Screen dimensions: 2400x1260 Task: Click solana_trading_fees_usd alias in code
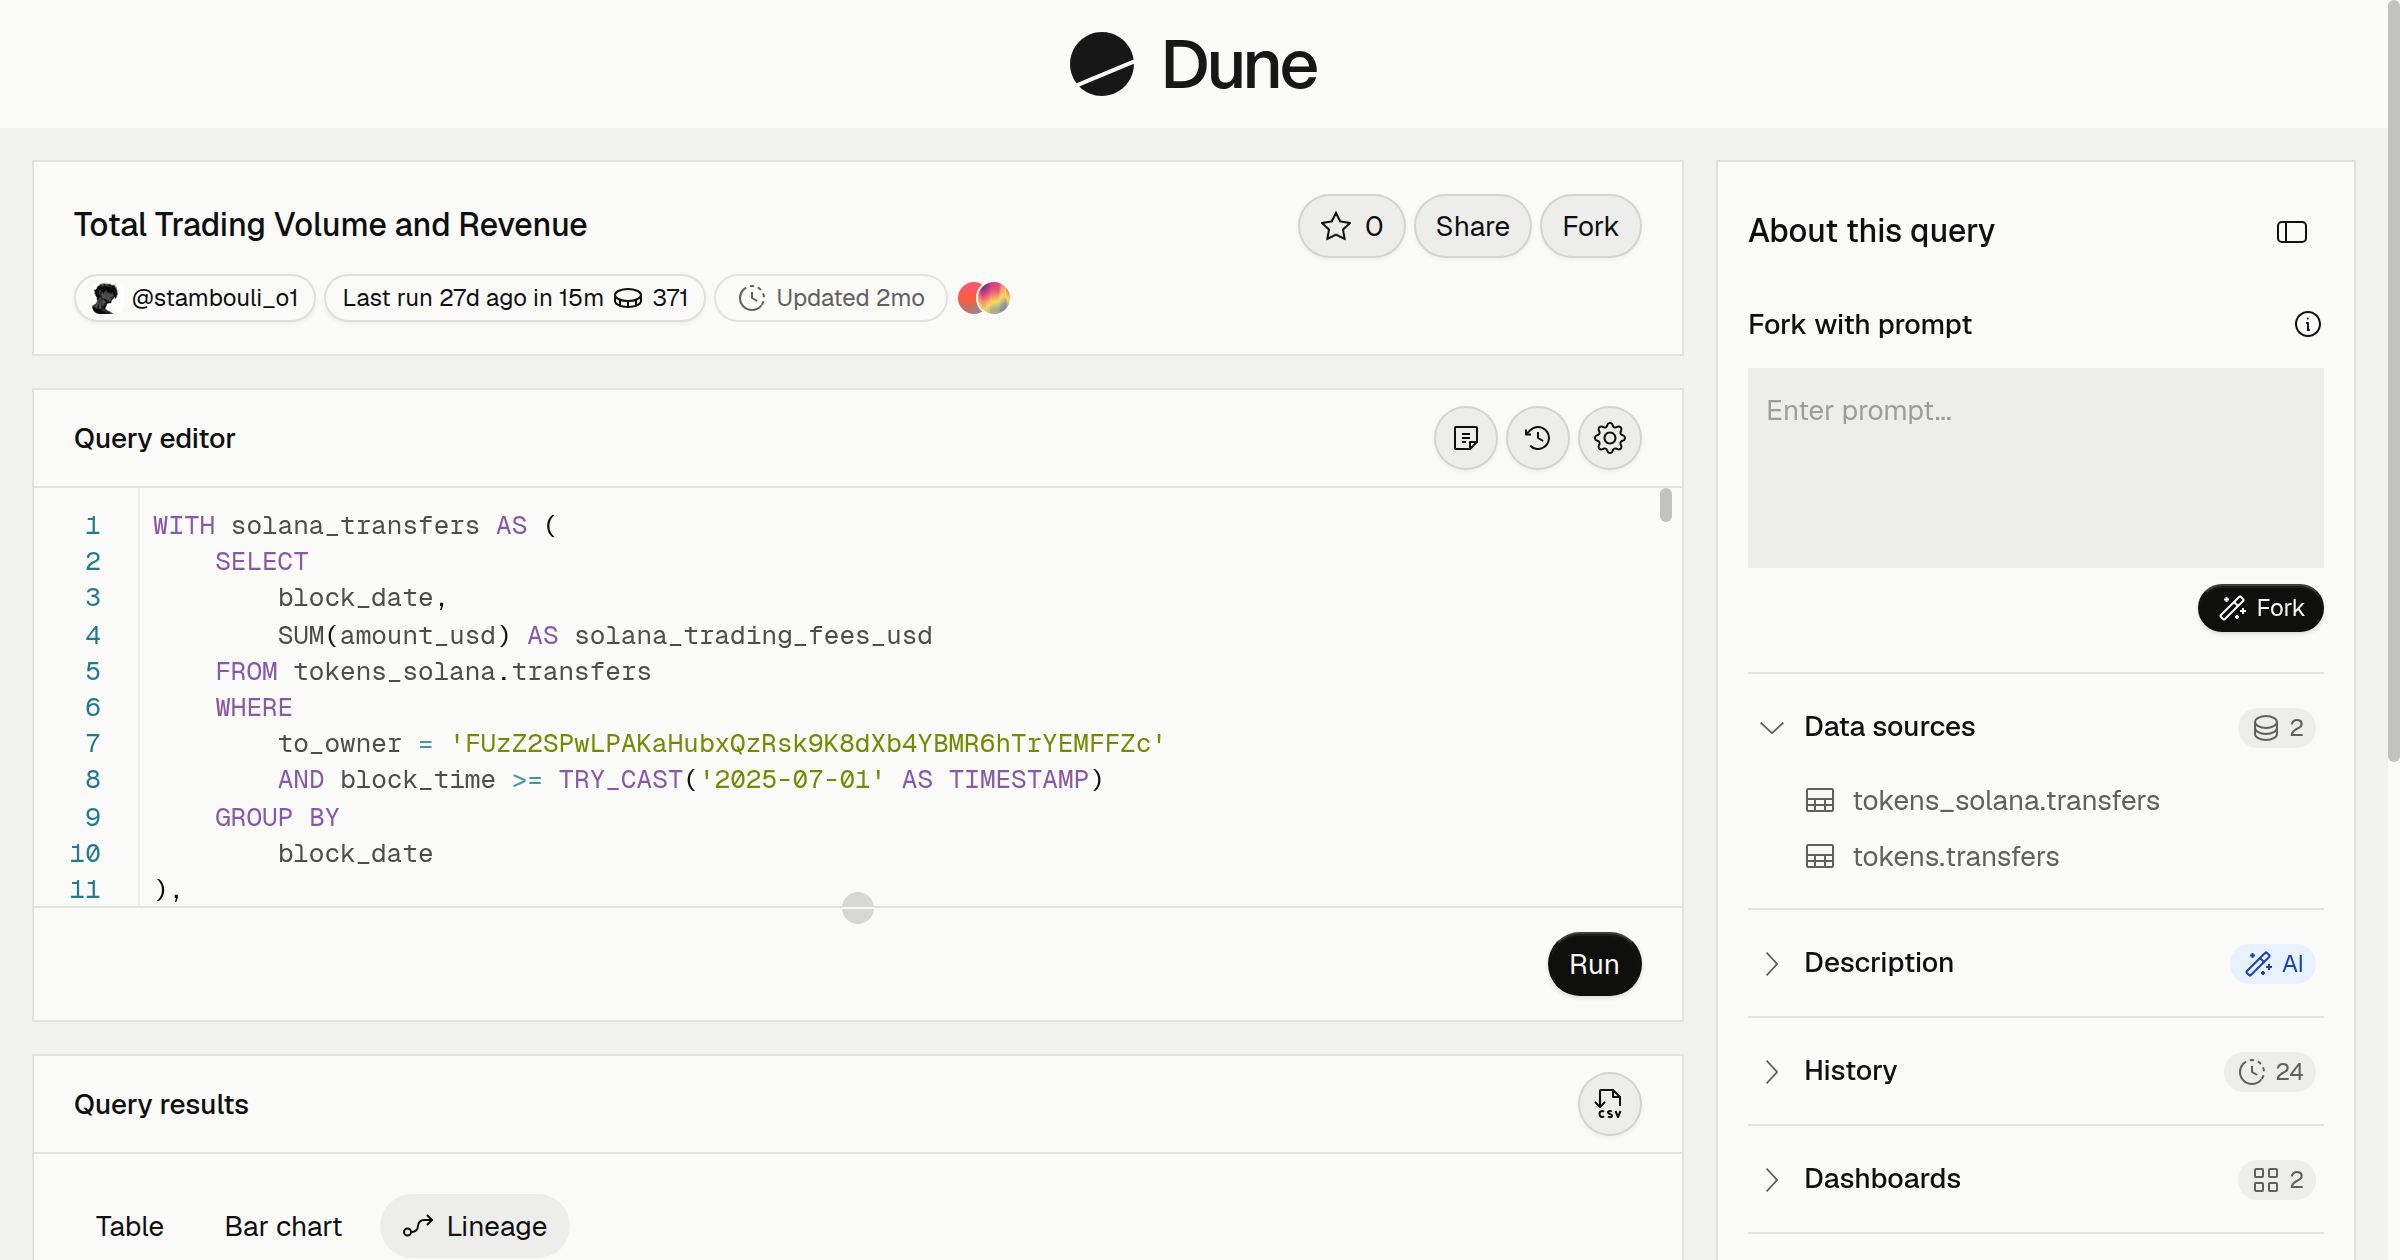(x=753, y=636)
